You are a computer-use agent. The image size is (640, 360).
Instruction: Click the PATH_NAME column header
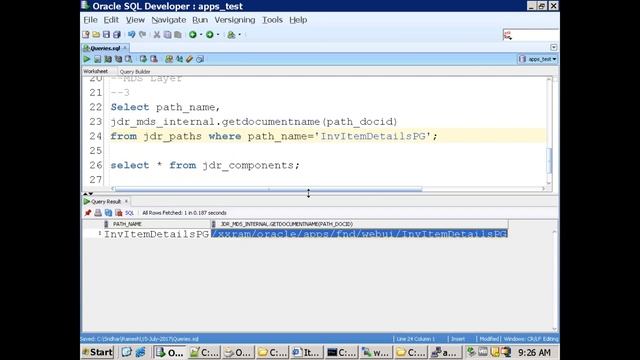pyautogui.click(x=157, y=224)
